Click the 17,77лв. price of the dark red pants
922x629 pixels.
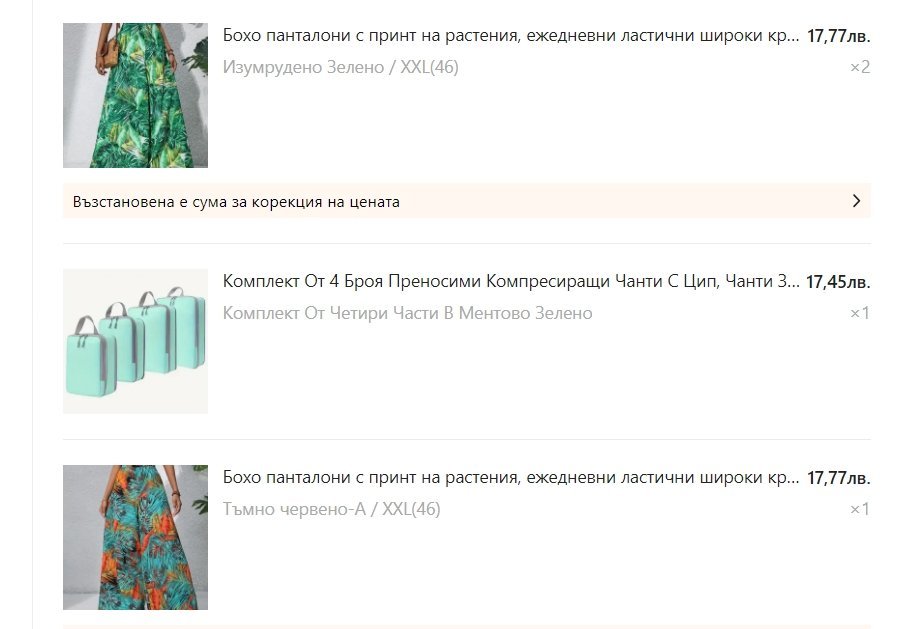(x=839, y=478)
